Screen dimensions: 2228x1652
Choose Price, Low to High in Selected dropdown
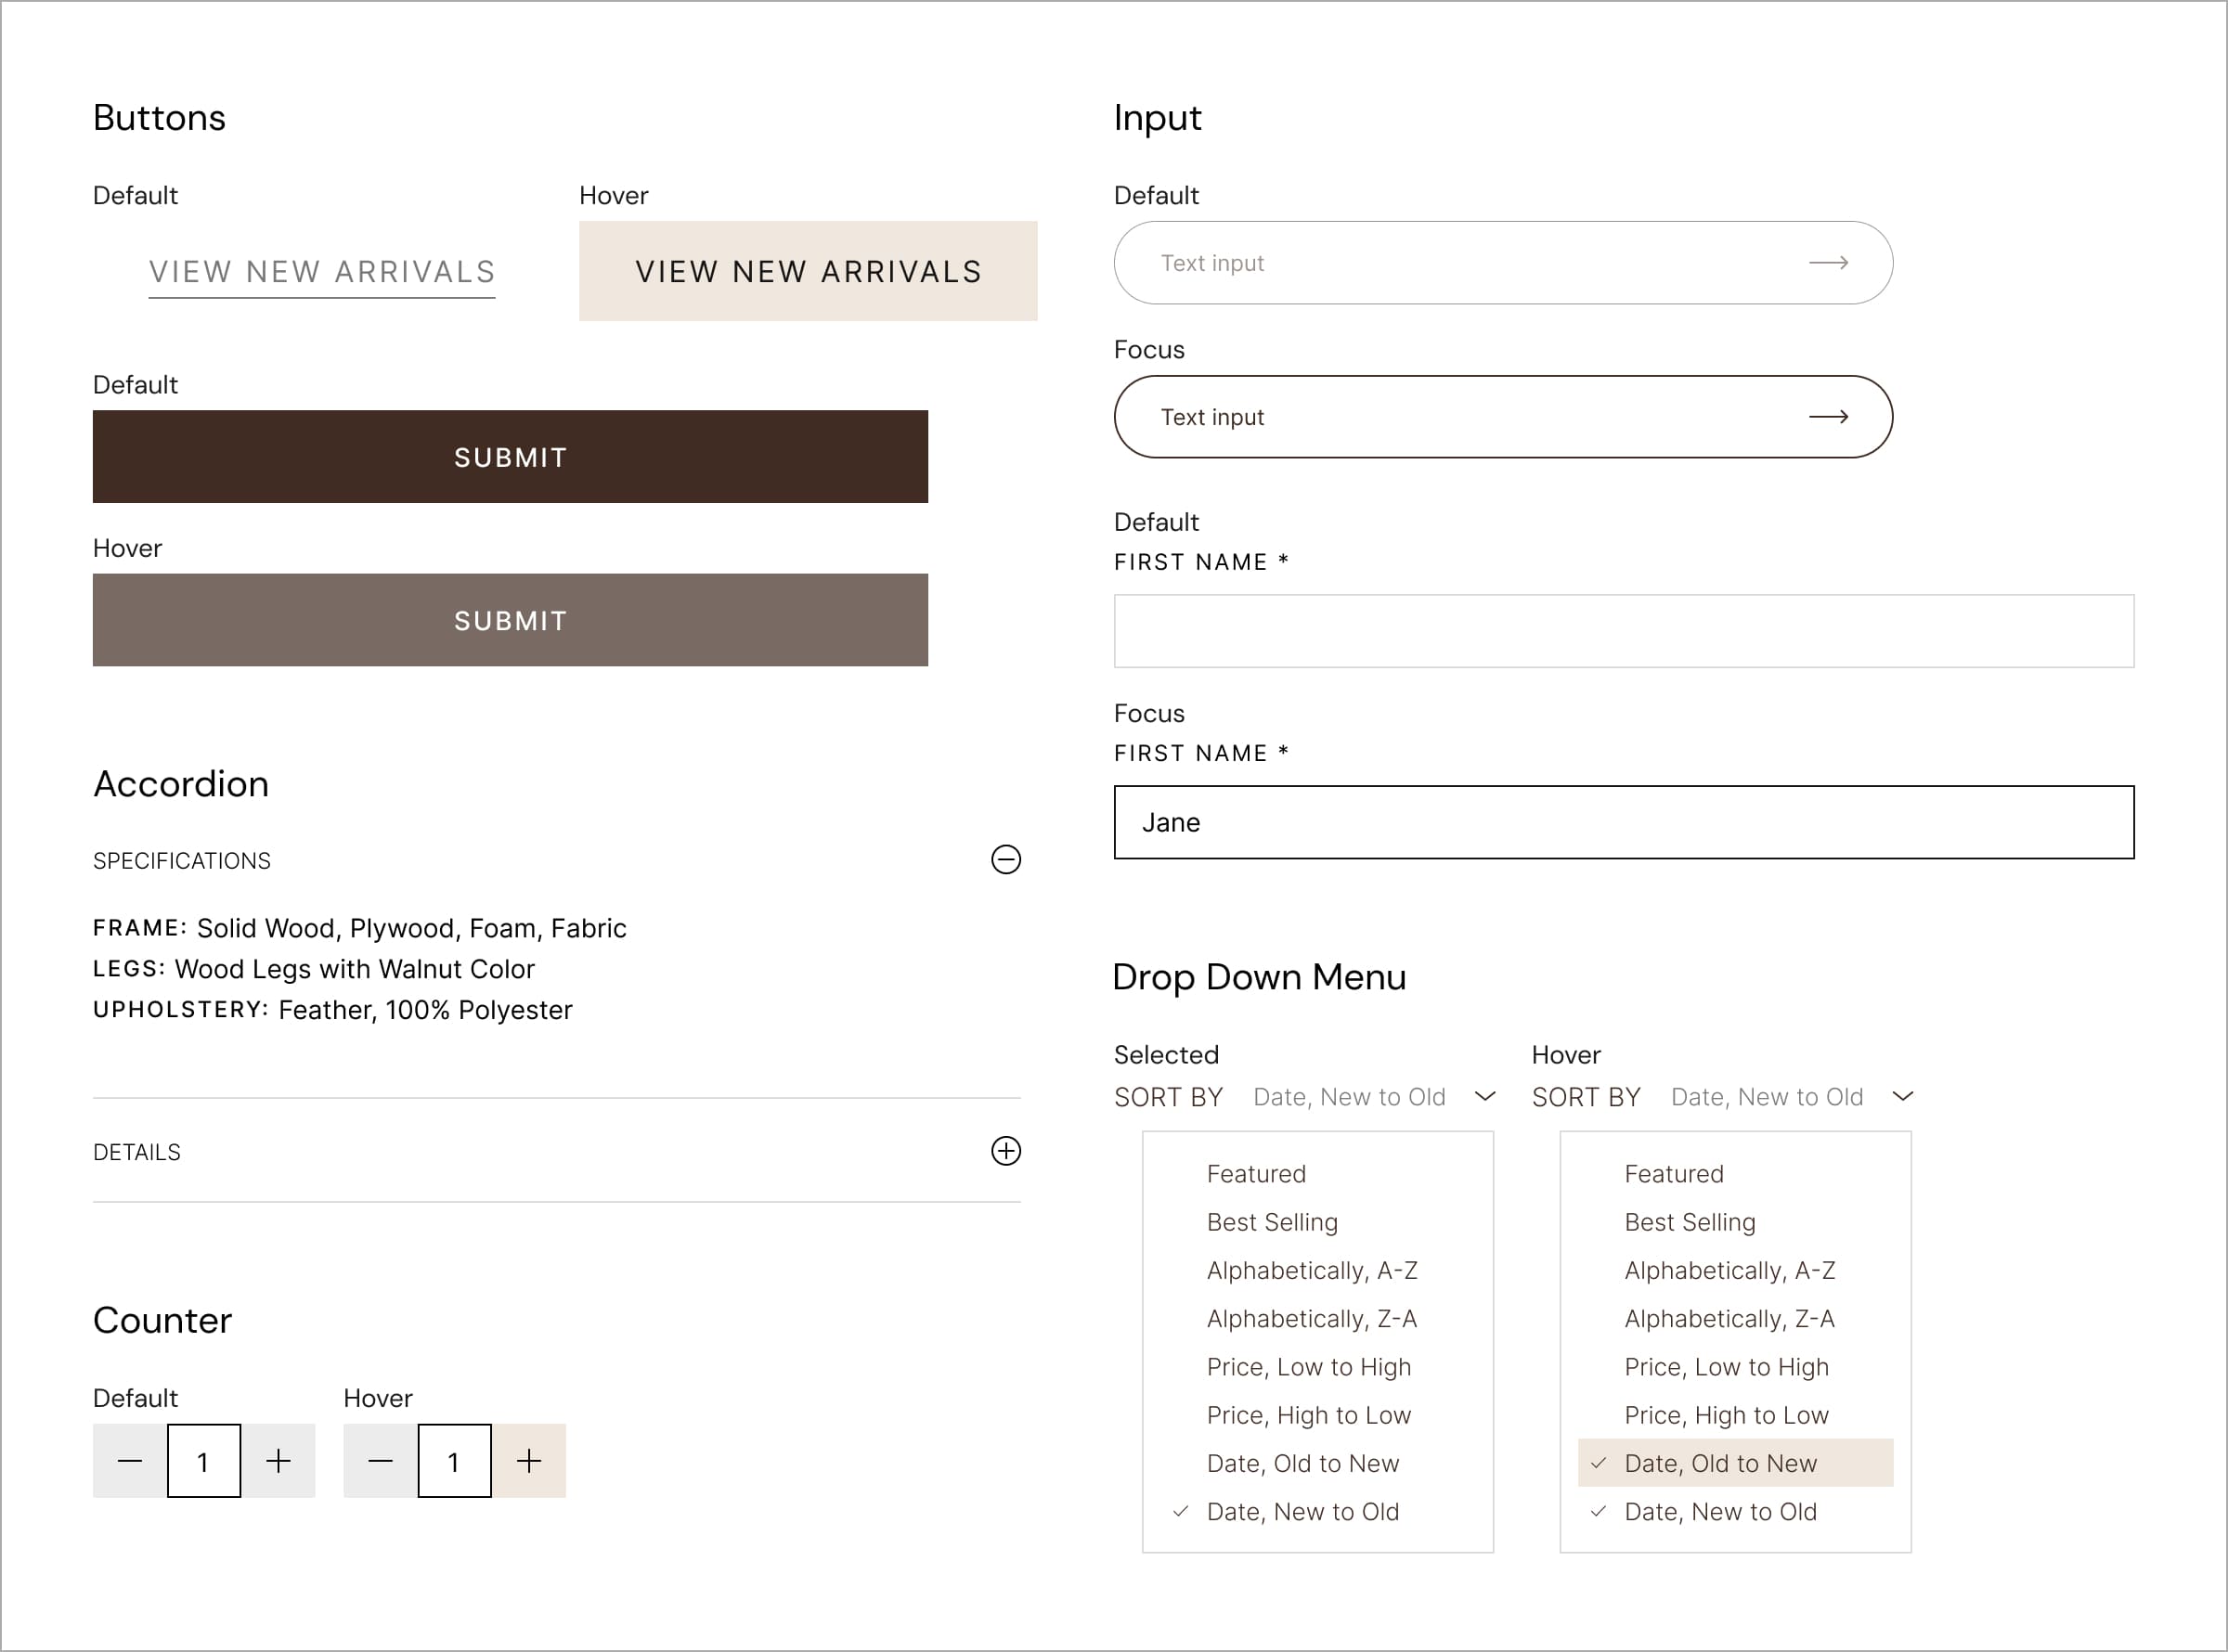[1318, 1367]
